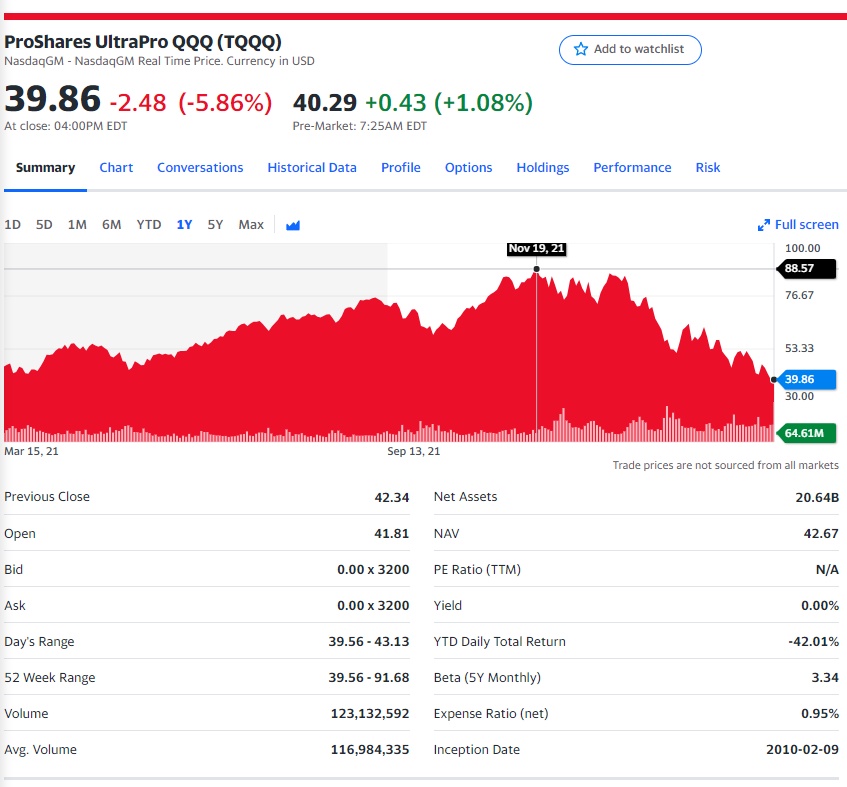Click the 39.86 current price tag
847x787 pixels.
[806, 379]
